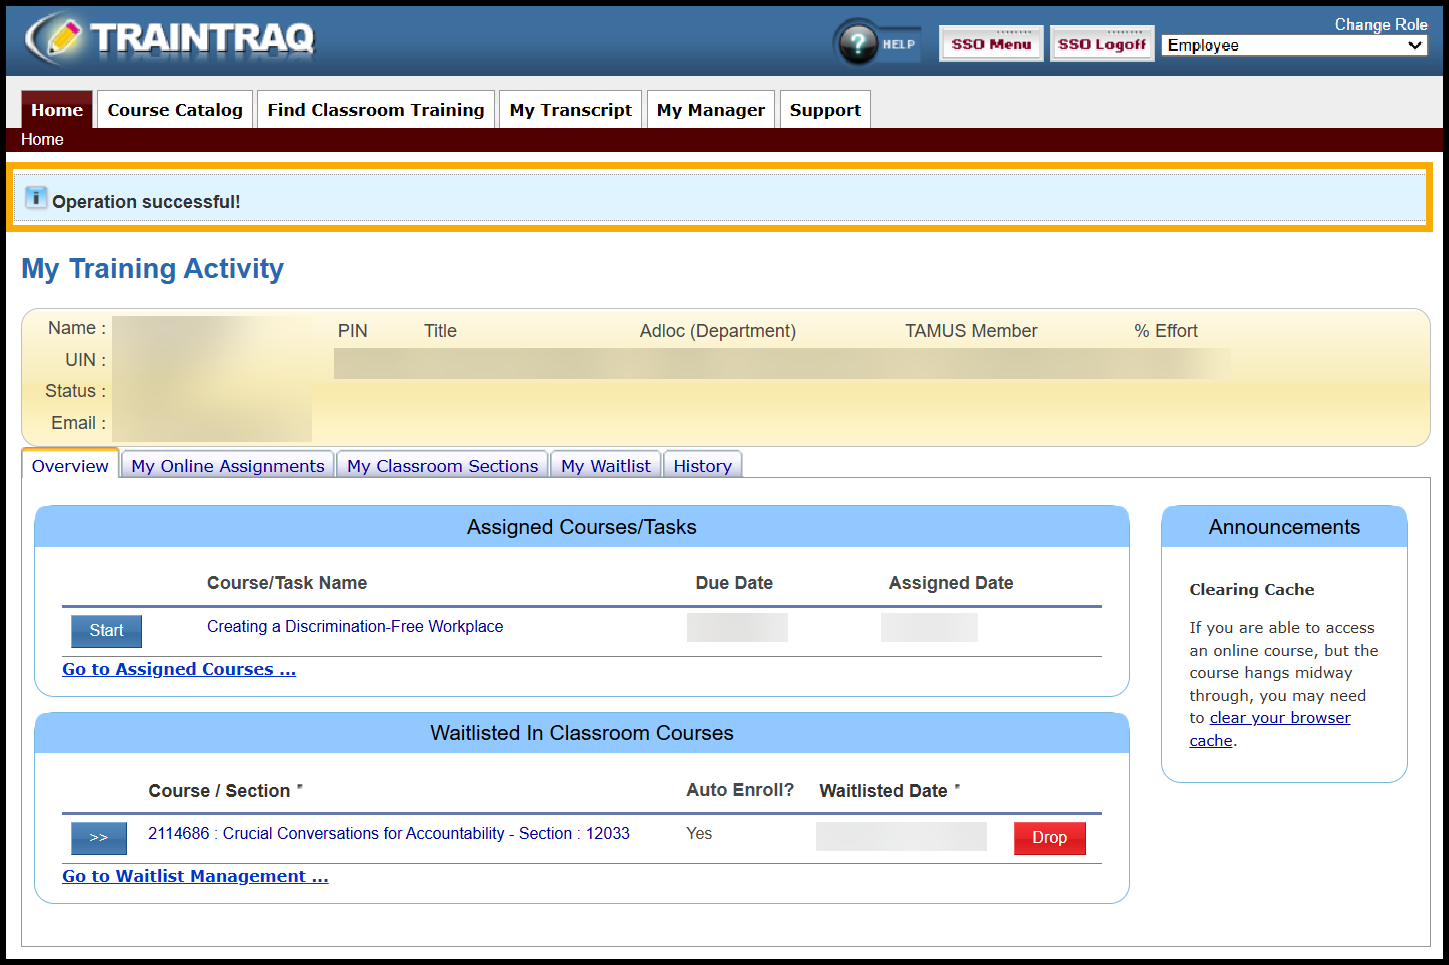Switch to My Classroom Sections tab

tap(442, 466)
